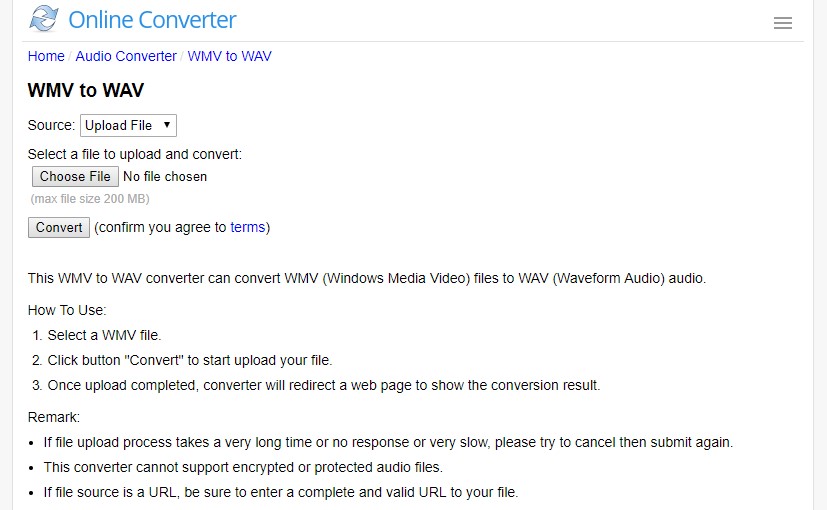The image size is (827, 510).
Task: Click the Source label text
Action: 51,126
